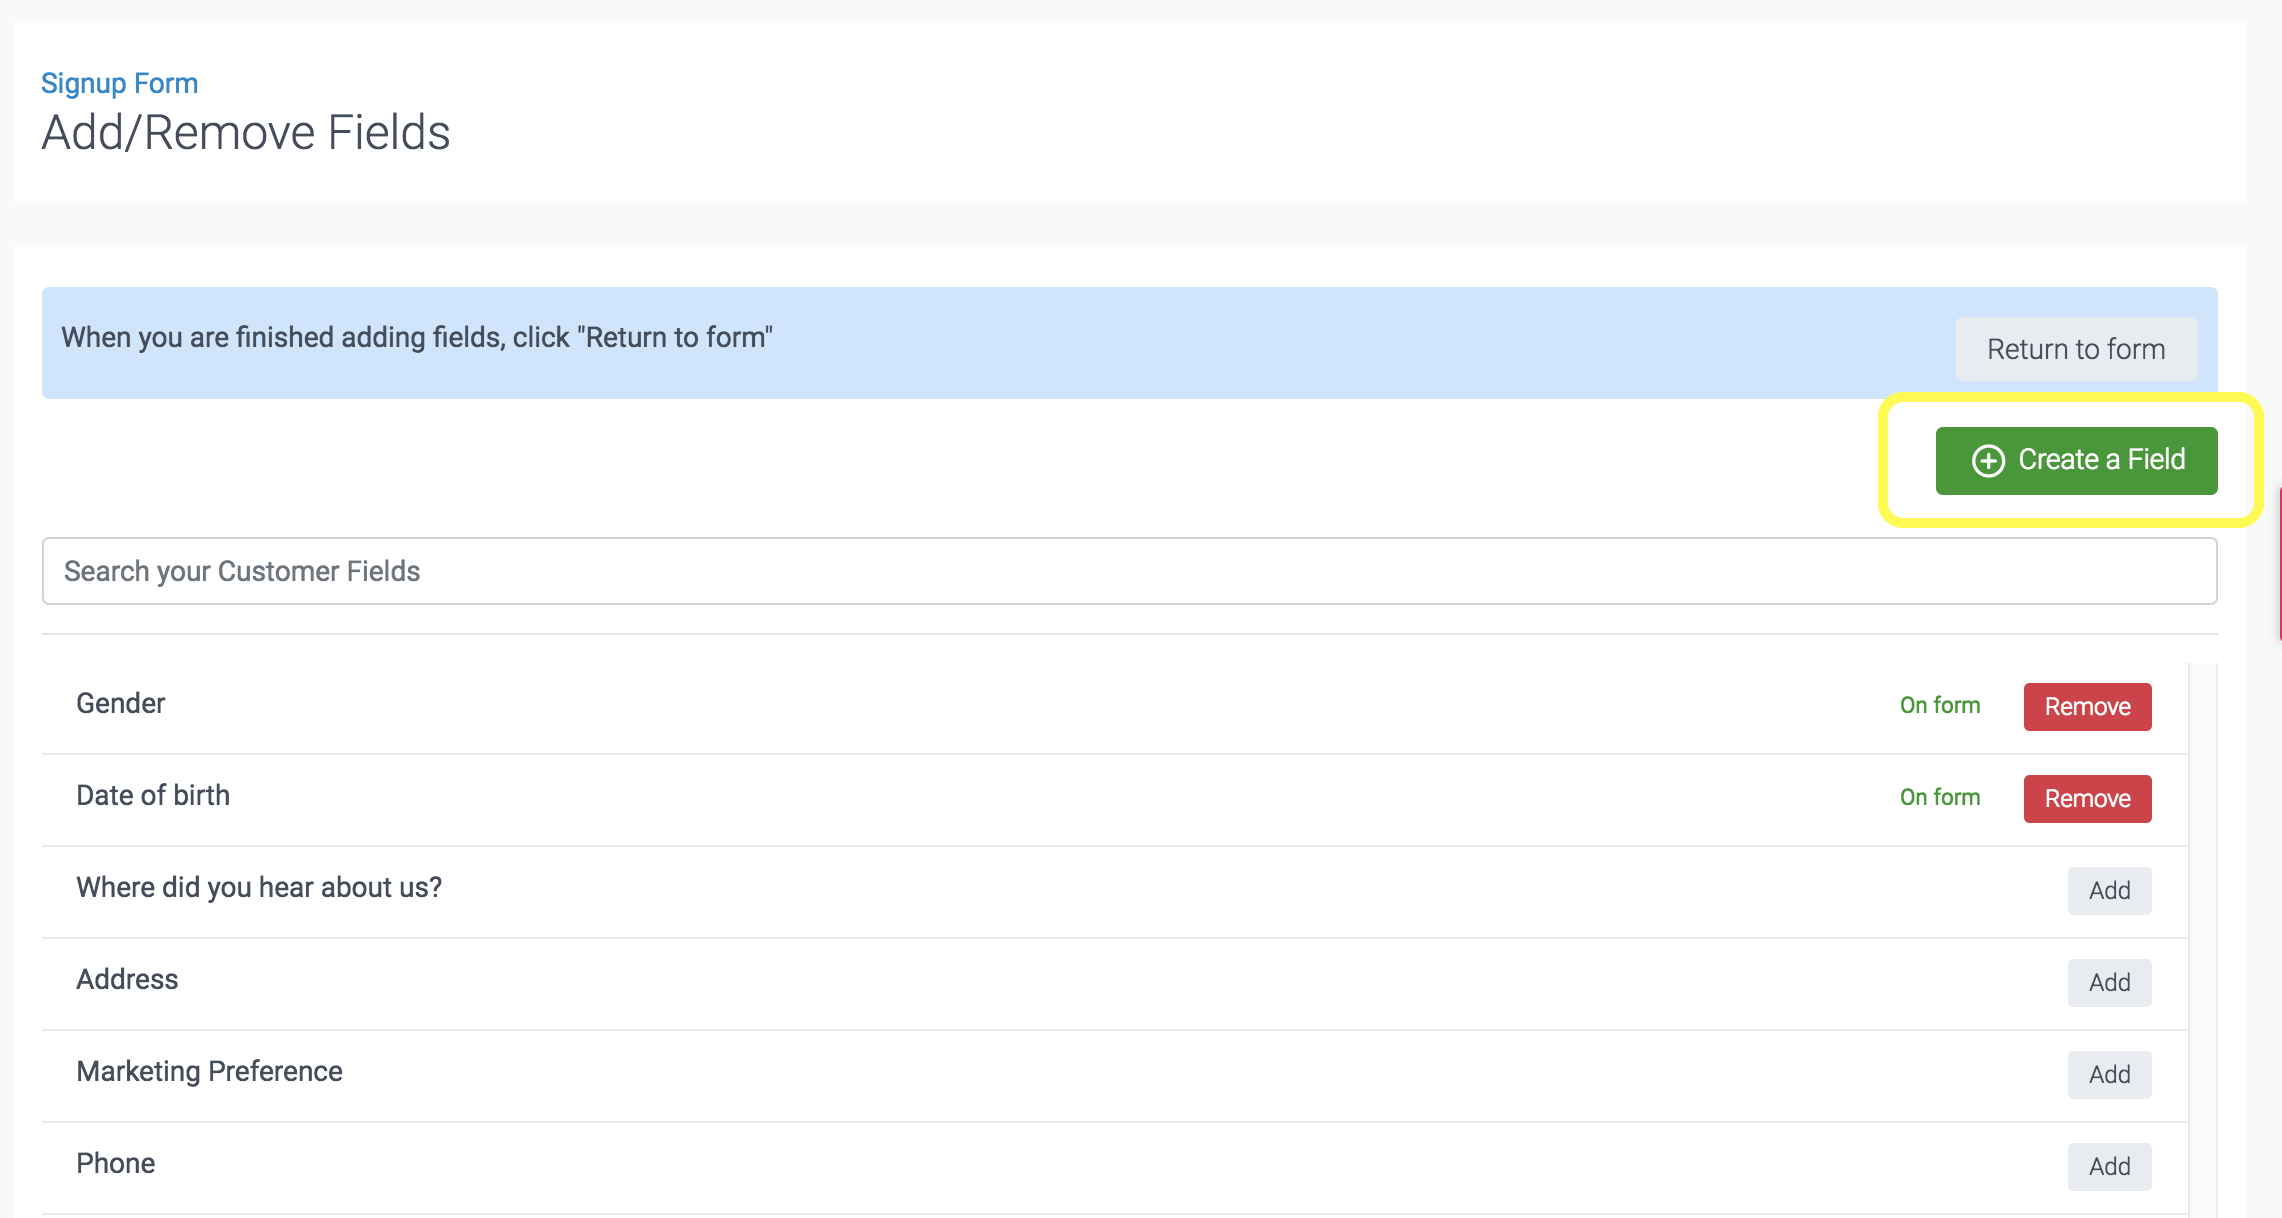Click the Create a Field button
Image resolution: width=2282 pixels, height=1218 pixels.
pos(2076,460)
